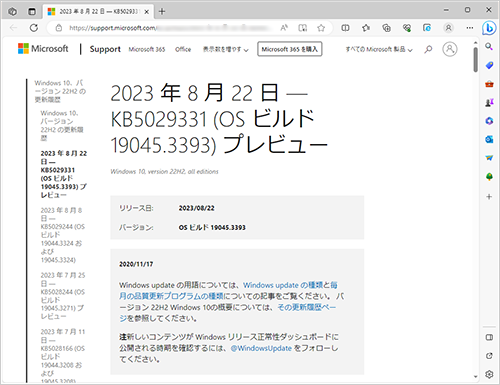Open the Microsoft 365 nav item
The width and height of the screenshot is (500, 385).
pos(147,49)
